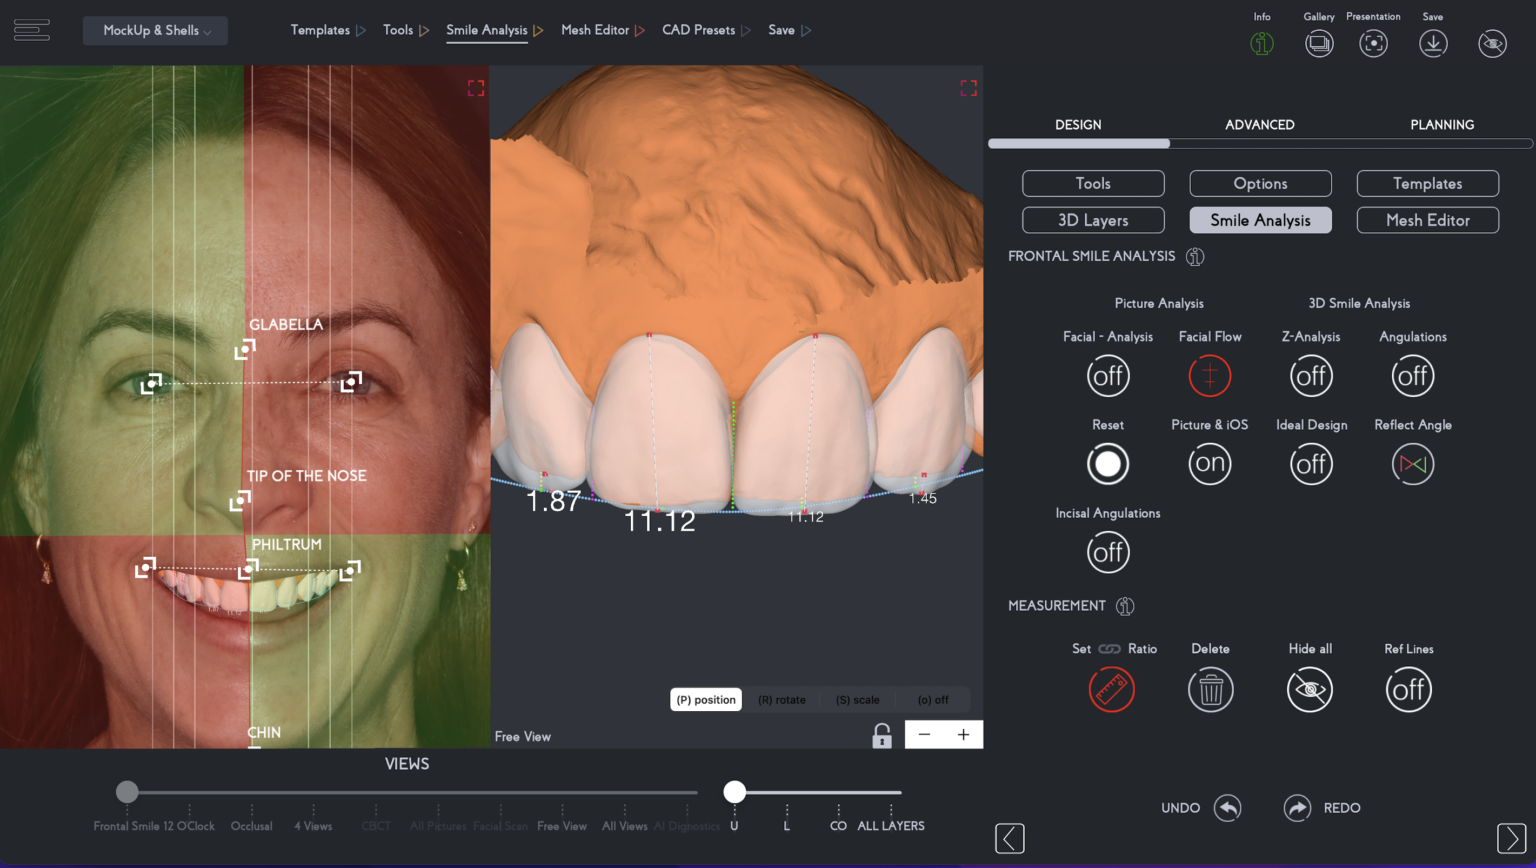Activate the Set Ratio ruler icon
This screenshot has width=1536, height=868.
click(1111, 689)
